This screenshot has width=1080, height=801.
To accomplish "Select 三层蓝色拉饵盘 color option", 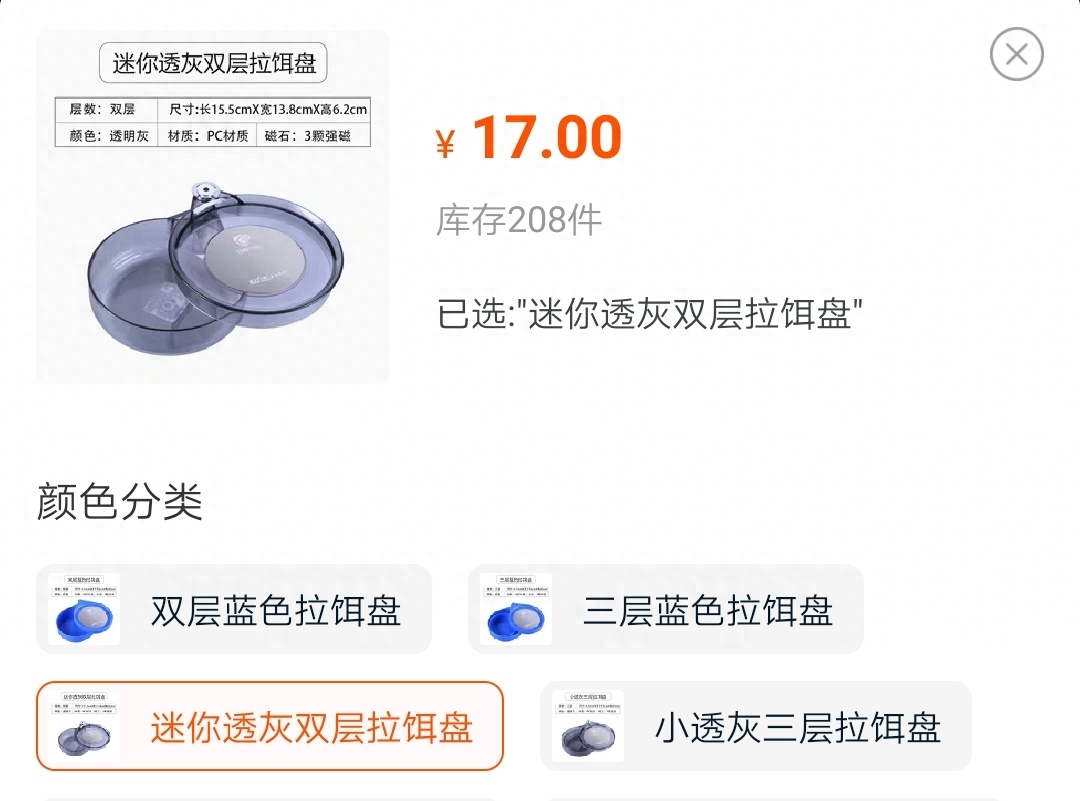I will (x=665, y=609).
